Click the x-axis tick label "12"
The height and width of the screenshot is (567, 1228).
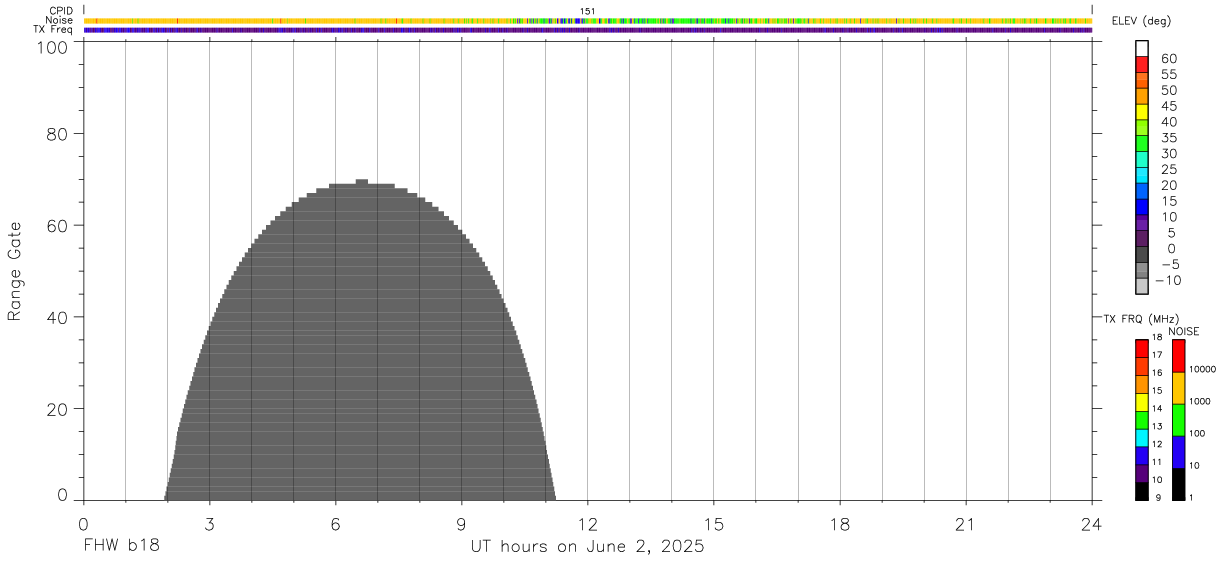588,524
